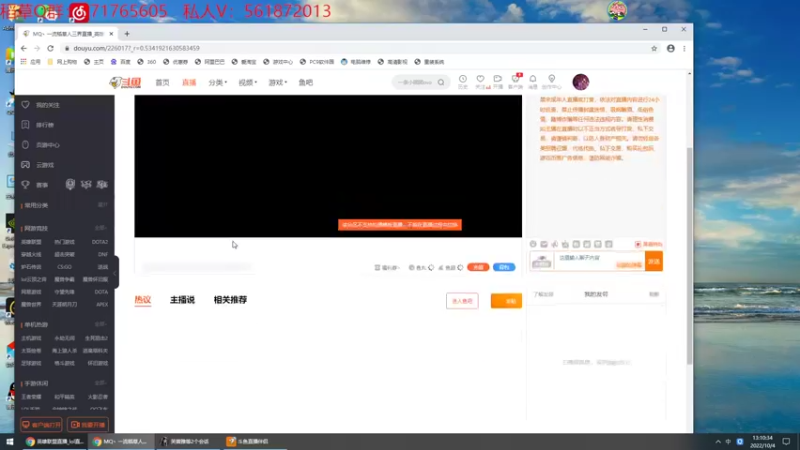Click 我要开播 at the sidebar bottom
Screen dimensions: 800x450
click(88, 424)
